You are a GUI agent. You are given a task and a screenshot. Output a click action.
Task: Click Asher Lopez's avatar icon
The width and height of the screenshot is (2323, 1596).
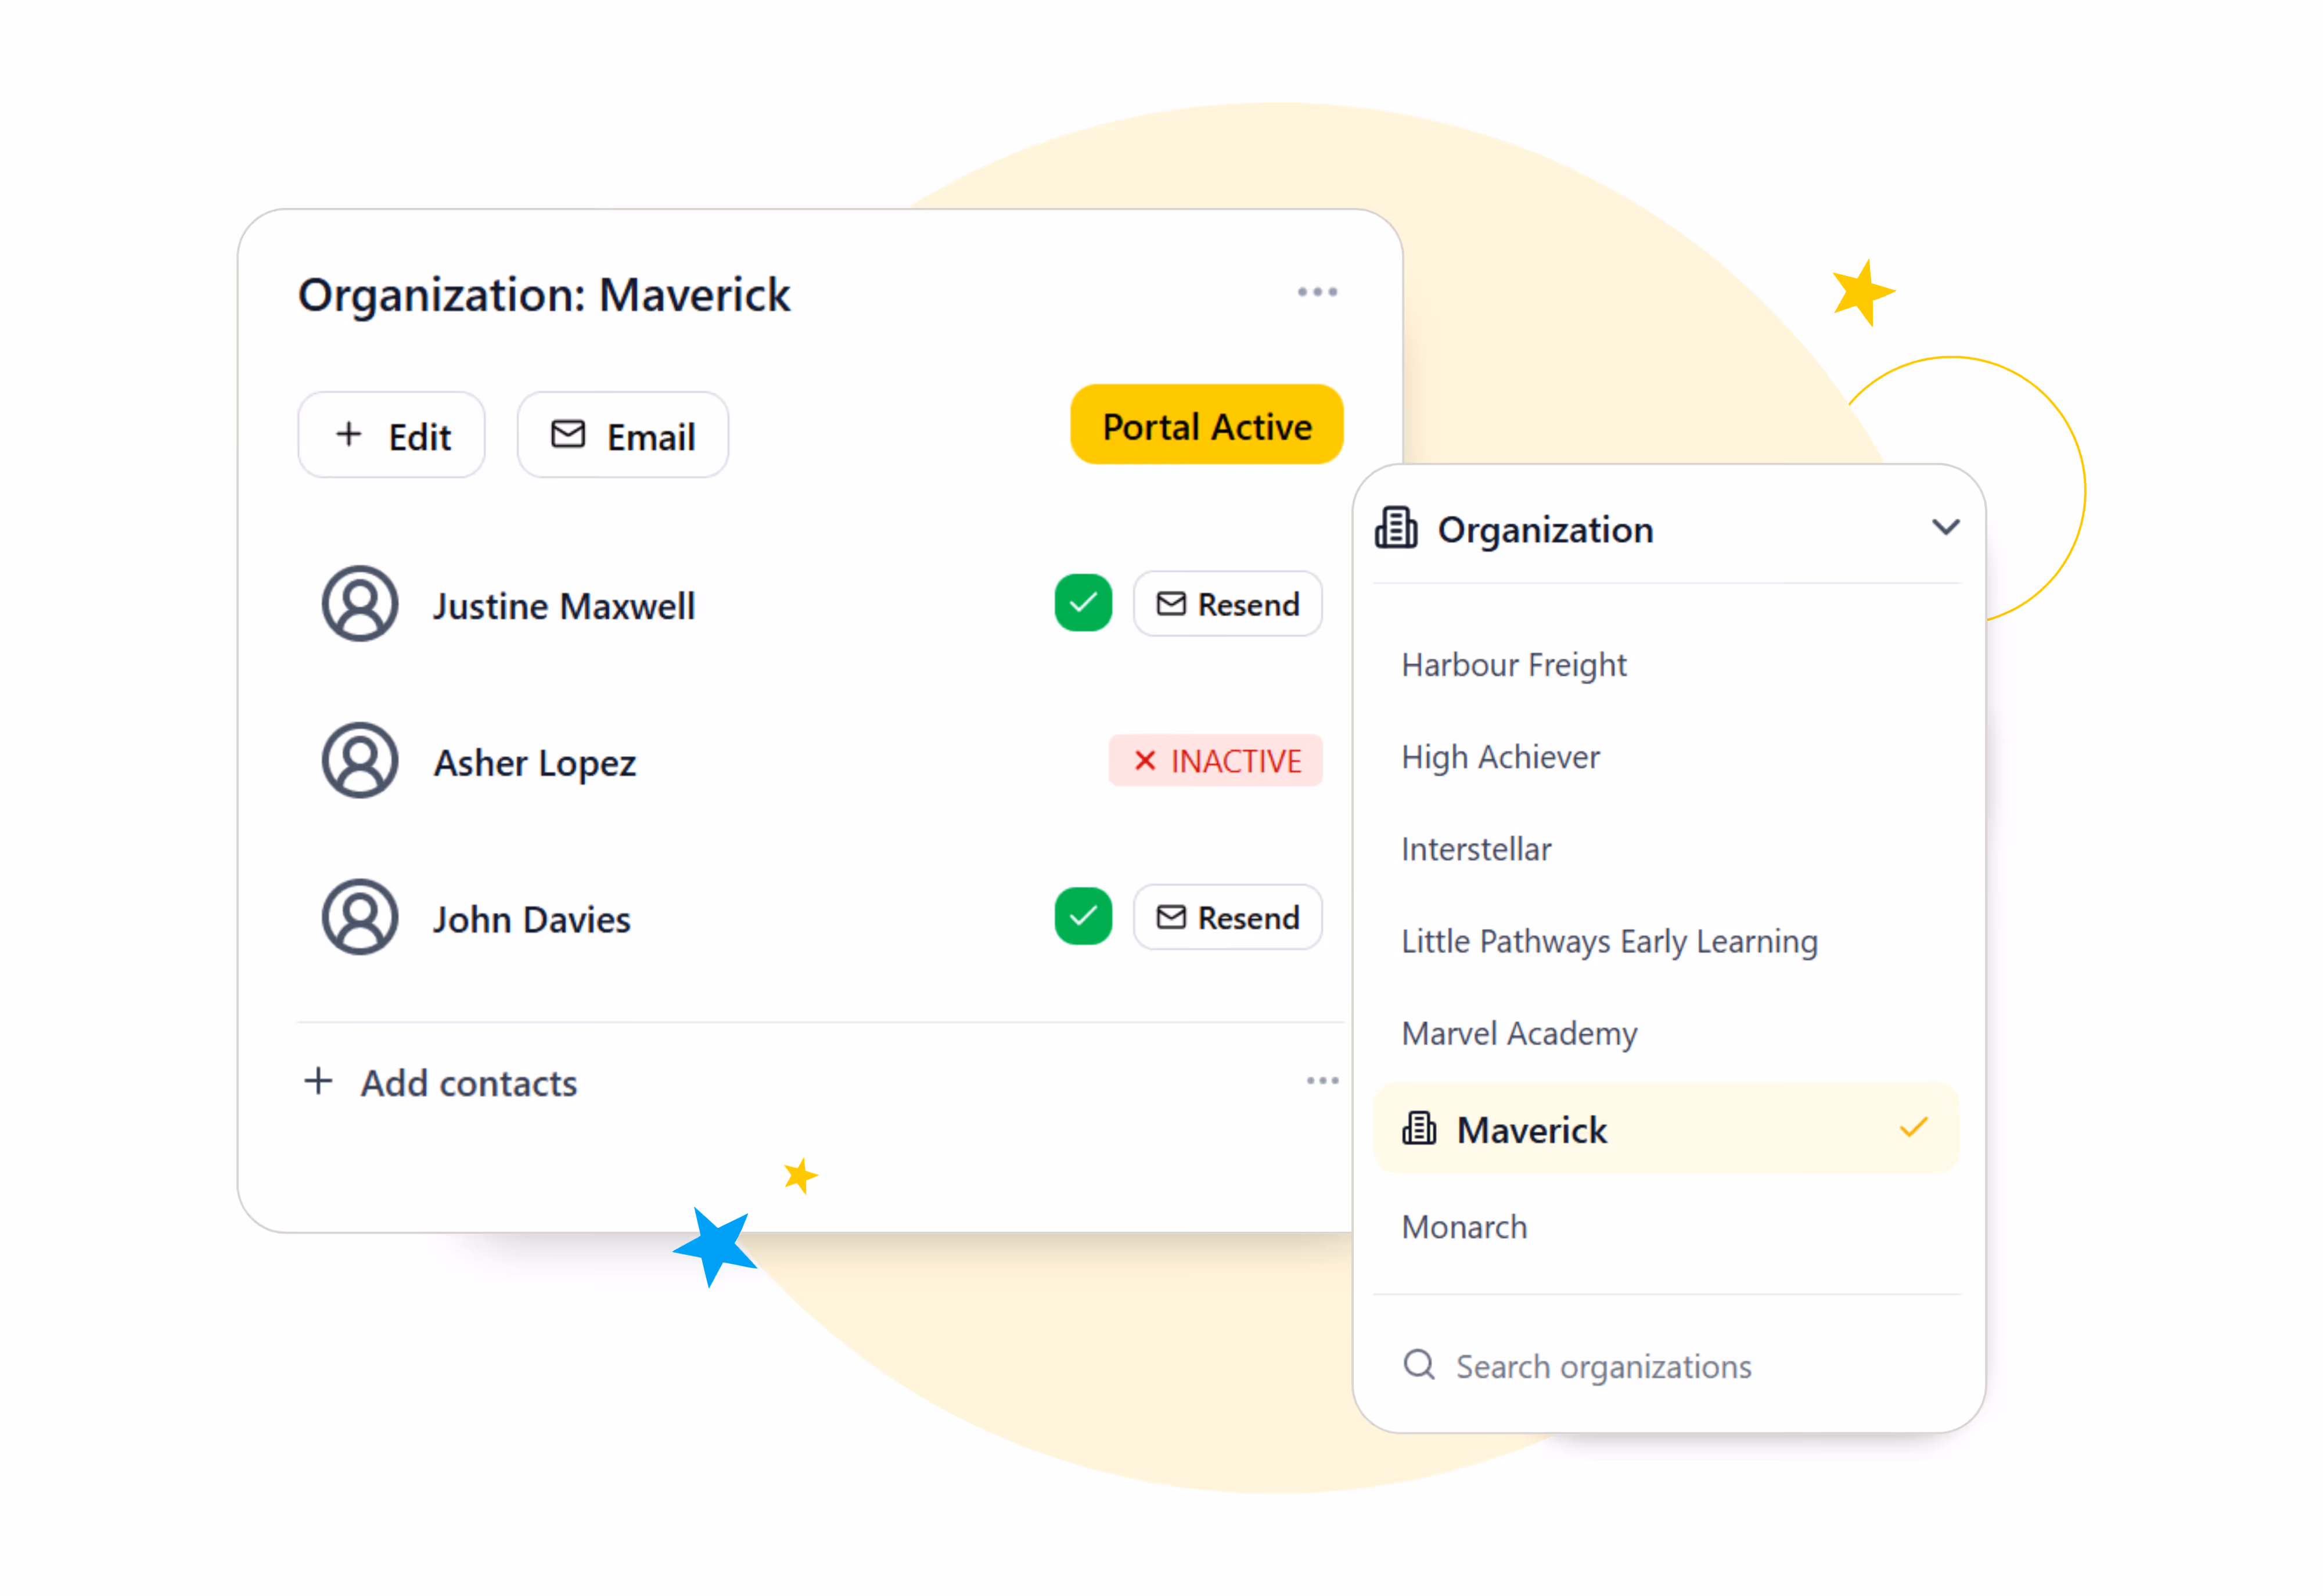[360, 761]
